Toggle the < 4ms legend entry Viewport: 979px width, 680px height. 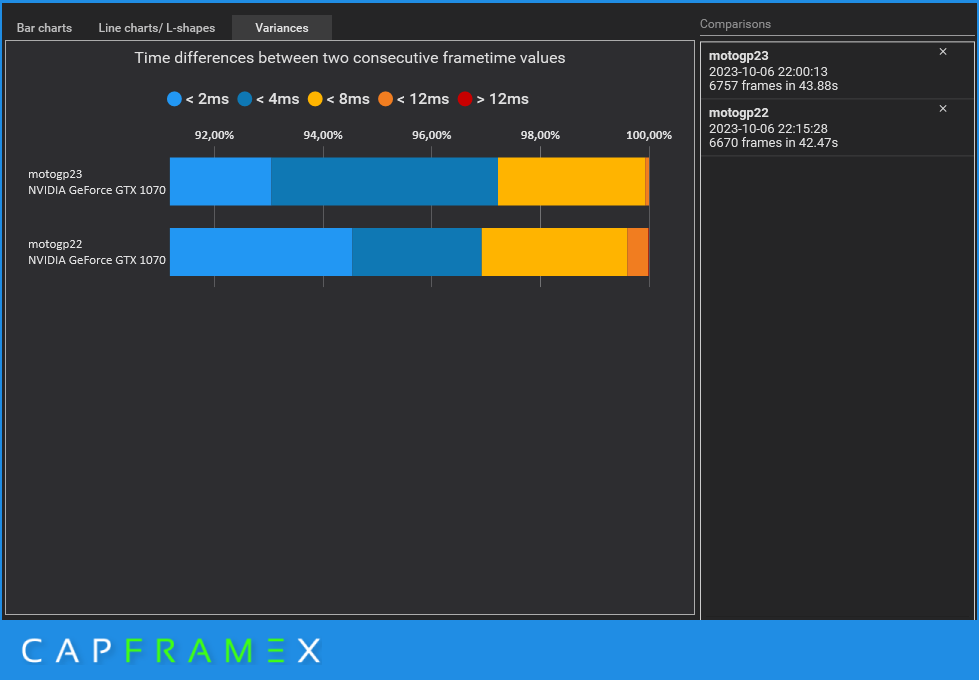tap(268, 99)
